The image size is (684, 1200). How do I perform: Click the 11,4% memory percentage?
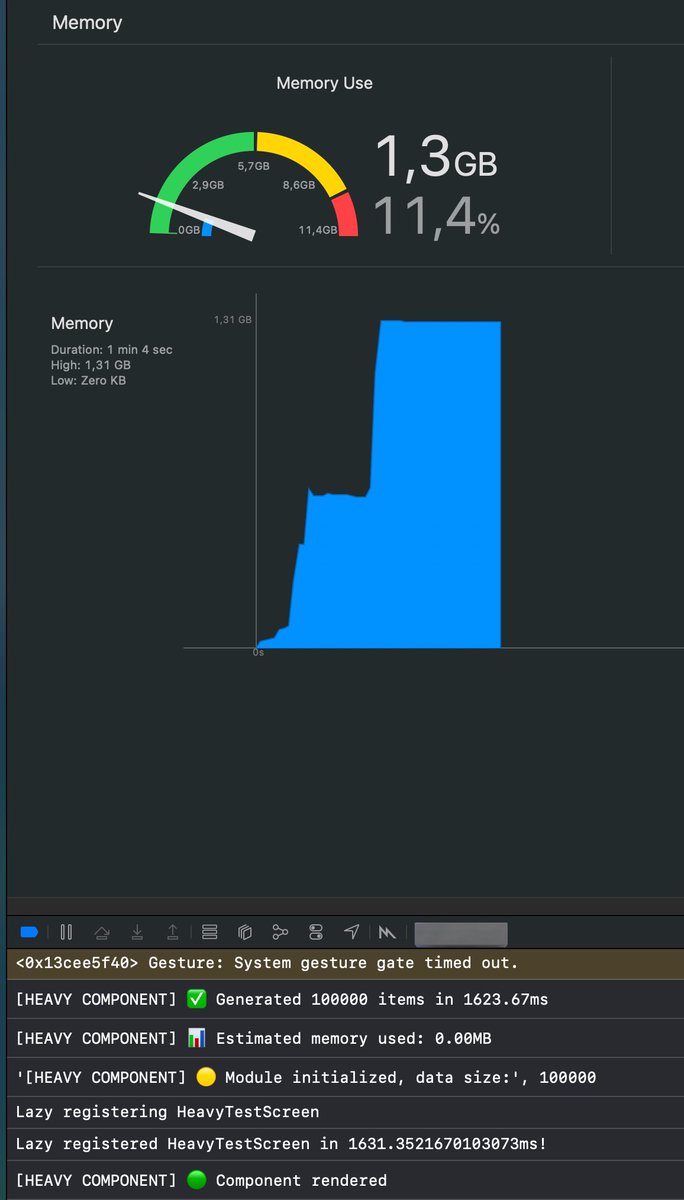(x=436, y=216)
